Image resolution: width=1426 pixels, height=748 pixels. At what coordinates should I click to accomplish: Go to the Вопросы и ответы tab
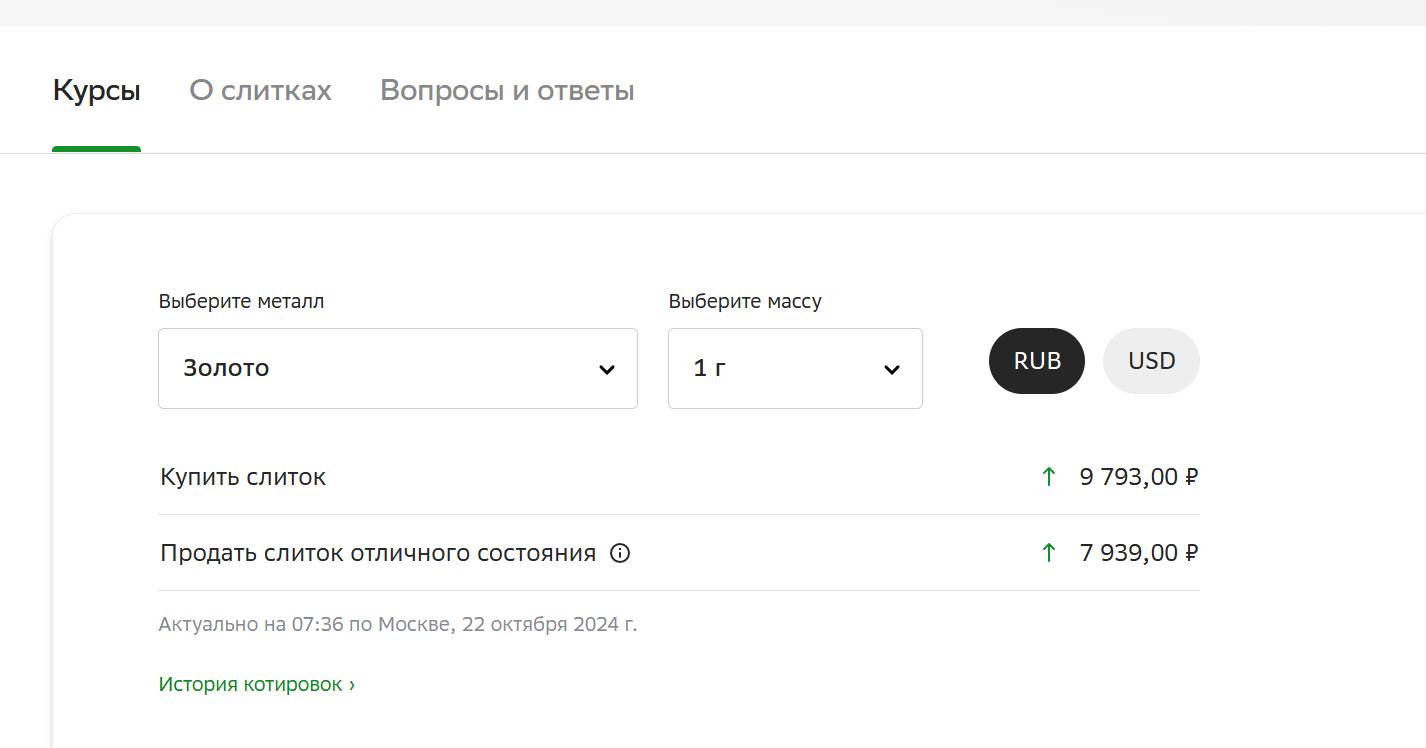click(x=507, y=91)
